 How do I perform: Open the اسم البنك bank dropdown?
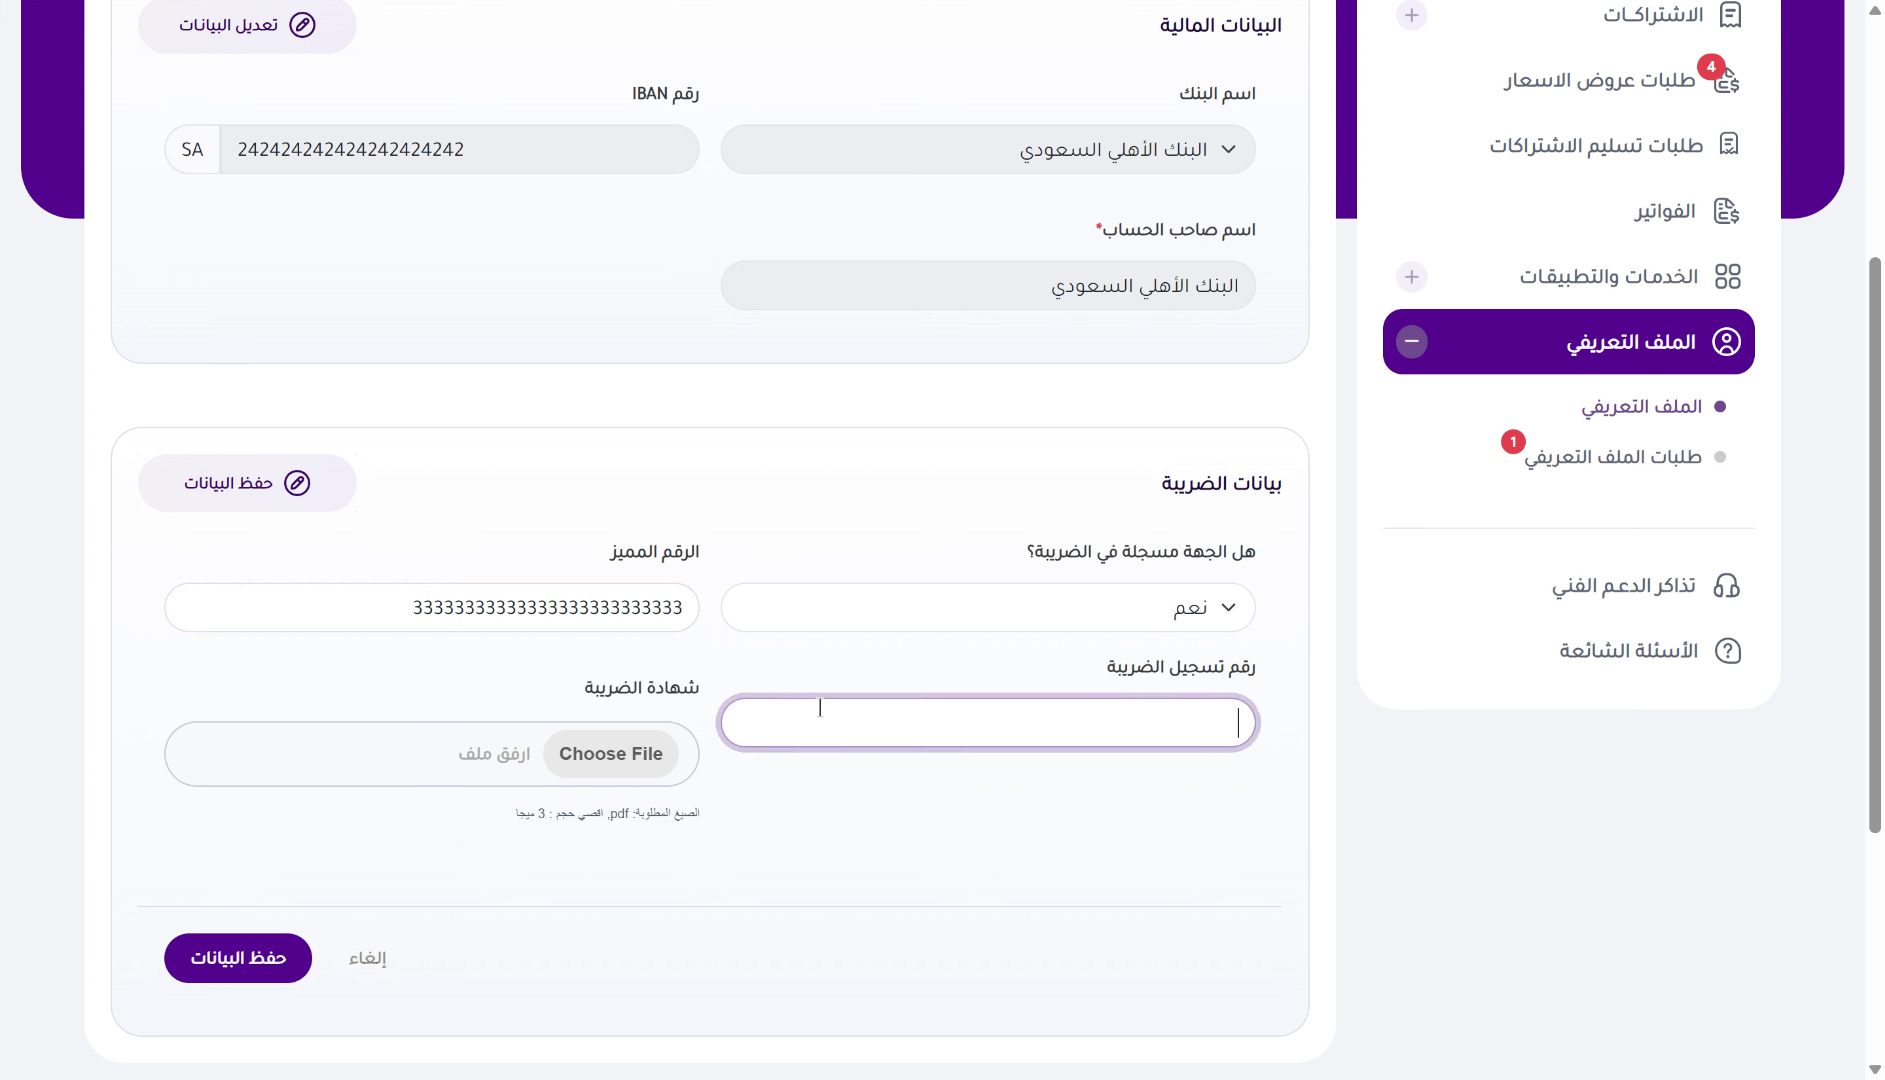click(987, 149)
